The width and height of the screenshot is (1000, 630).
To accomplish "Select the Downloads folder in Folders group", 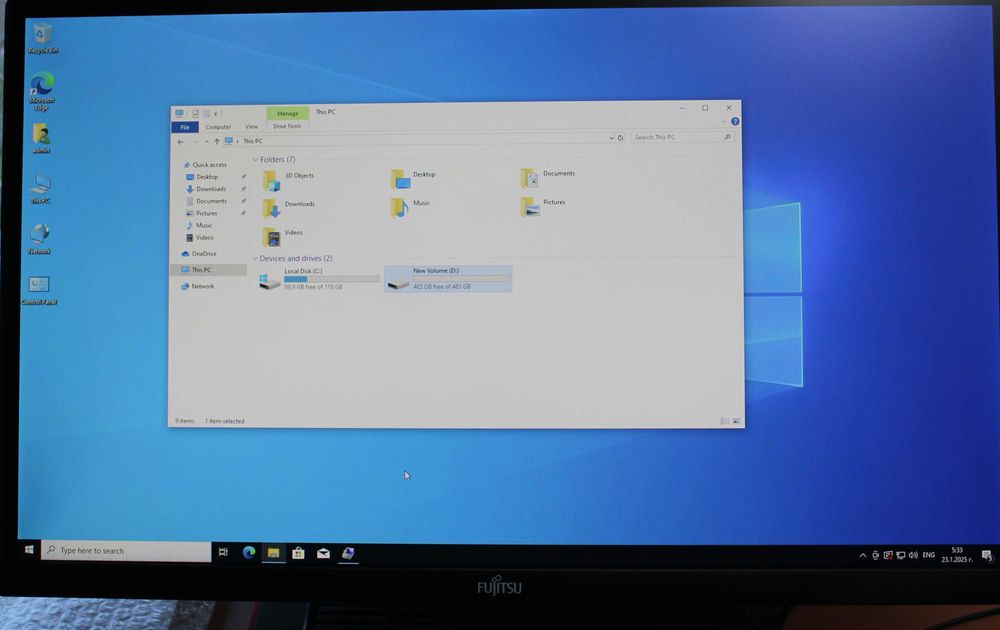I will point(289,209).
